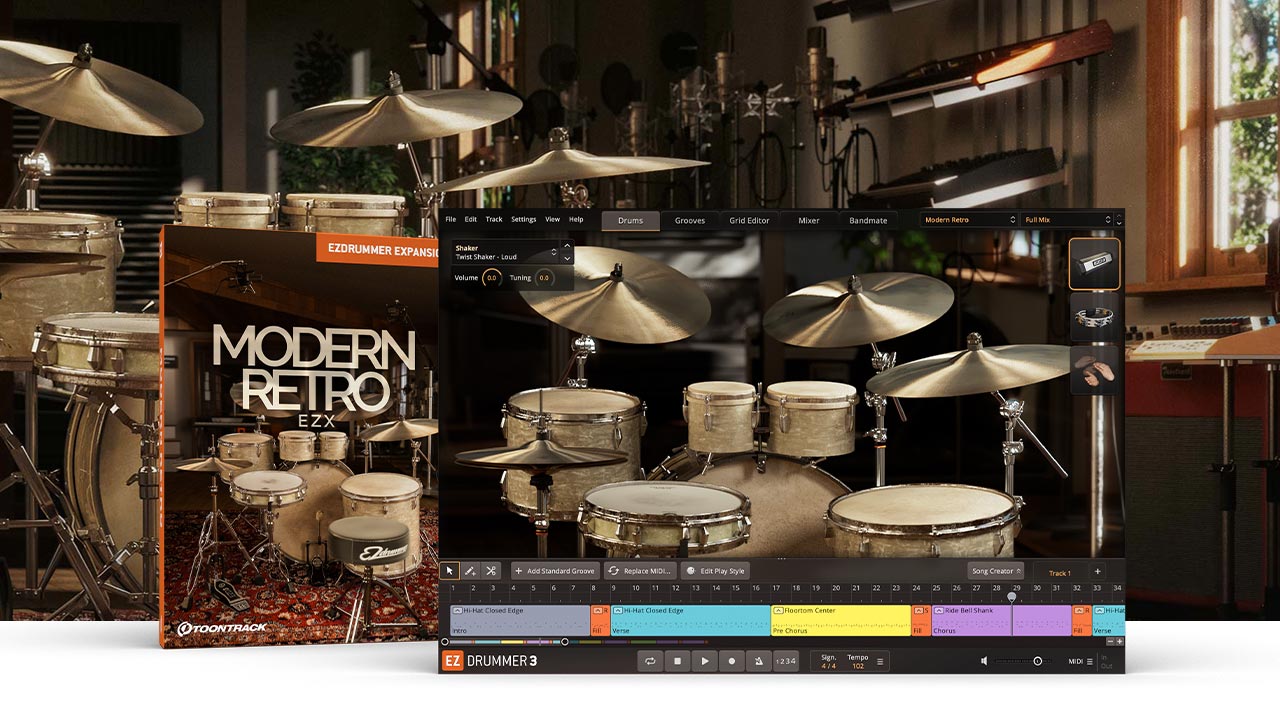The height and width of the screenshot is (720, 1280).
Task: Open the Modern Retro library dropdown
Action: pyautogui.click(x=968, y=220)
